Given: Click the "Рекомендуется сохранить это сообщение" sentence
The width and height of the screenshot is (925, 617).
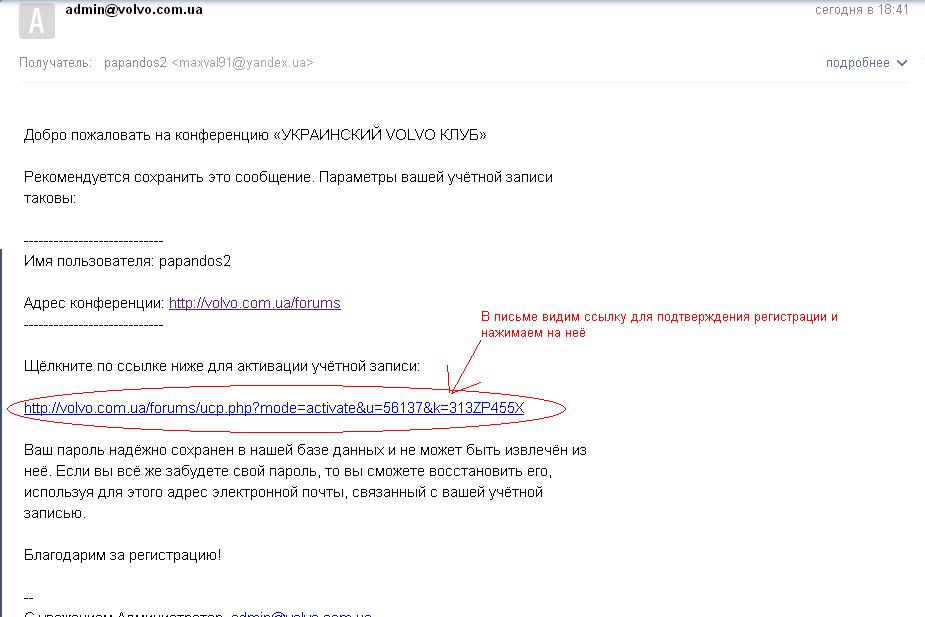Looking at the screenshot, I should tap(288, 177).
